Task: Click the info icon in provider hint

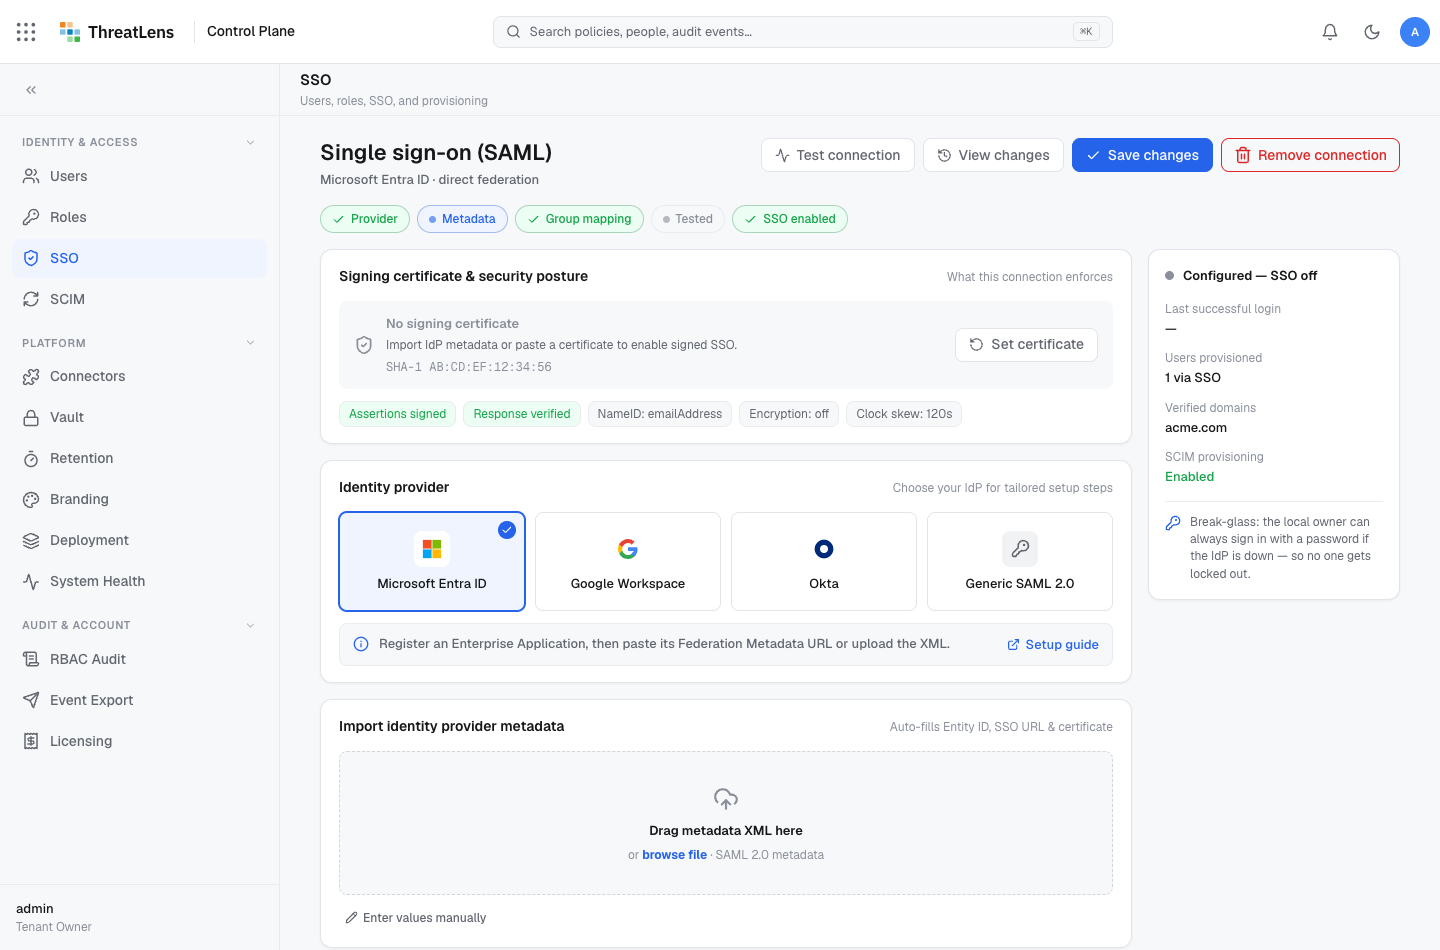Action: [x=361, y=644]
